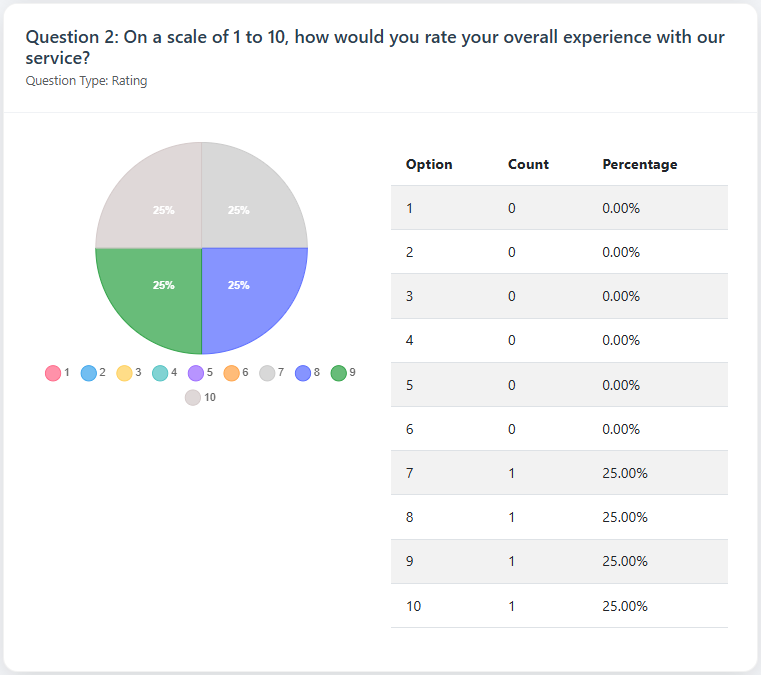Select the table row for option 10

559,606
